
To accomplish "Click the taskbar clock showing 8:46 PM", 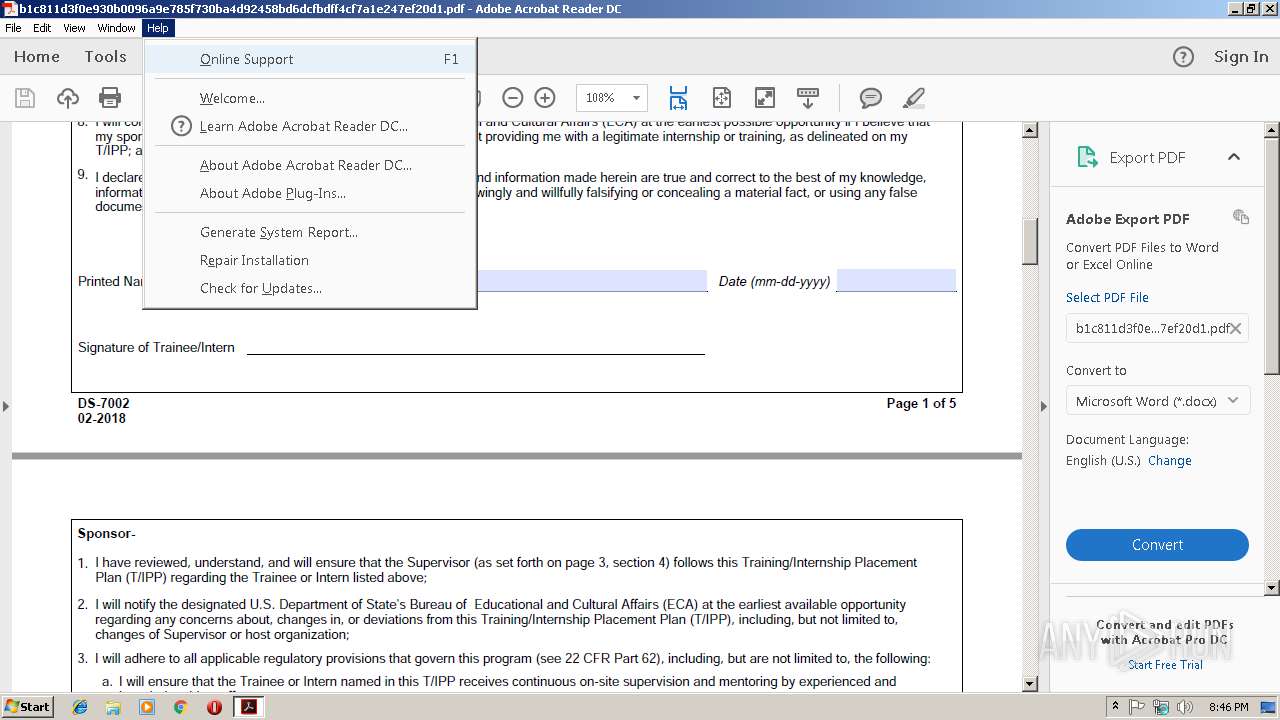I will pyautogui.click(x=1228, y=707).
